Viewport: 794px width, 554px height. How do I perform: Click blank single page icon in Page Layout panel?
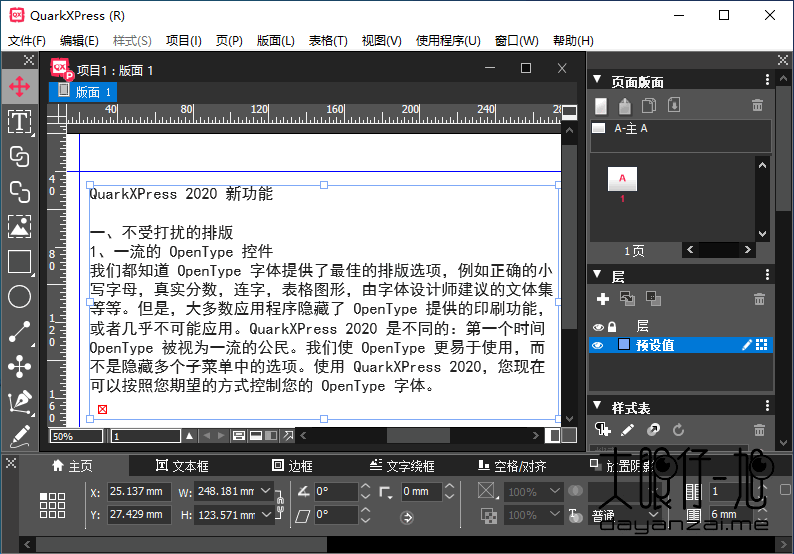(601, 106)
